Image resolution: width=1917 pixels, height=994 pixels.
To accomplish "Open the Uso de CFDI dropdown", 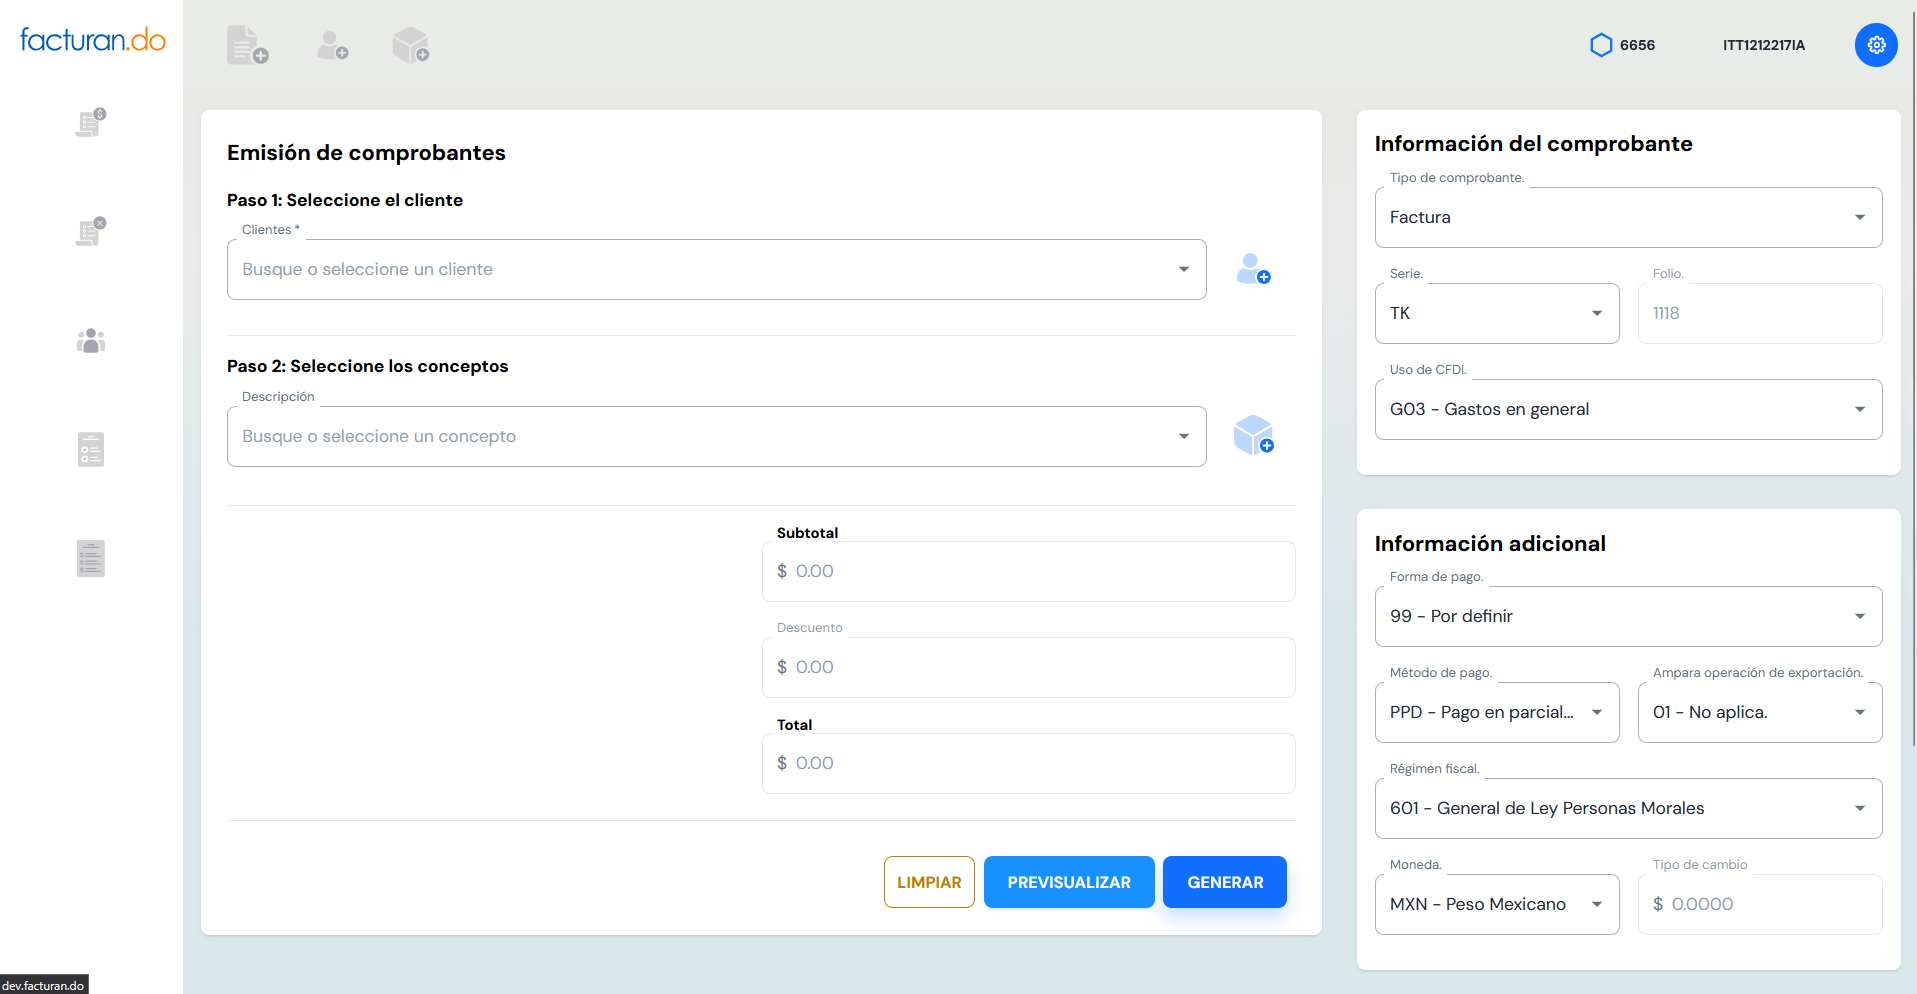I will coord(1627,409).
